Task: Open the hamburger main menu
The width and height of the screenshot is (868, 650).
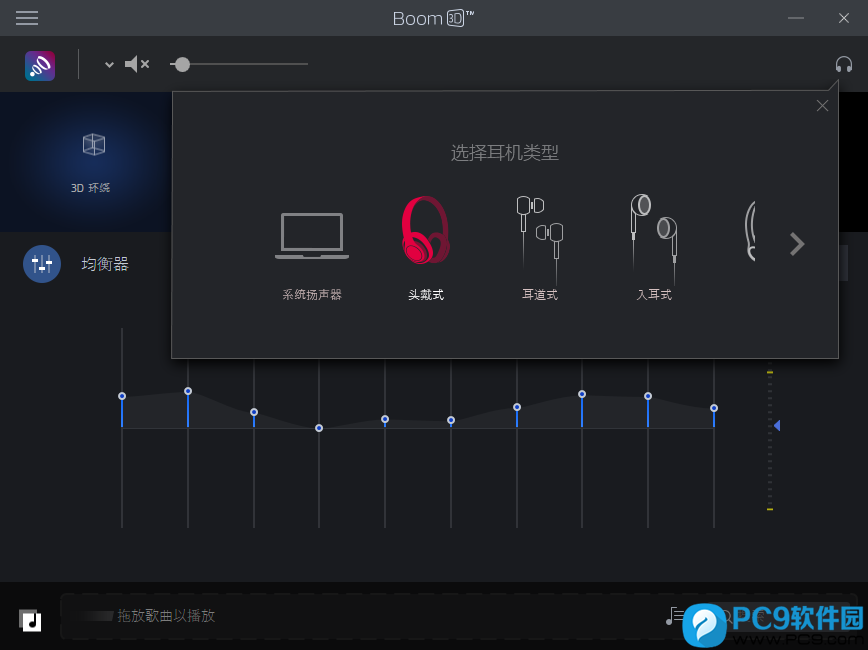Action: [x=27, y=18]
